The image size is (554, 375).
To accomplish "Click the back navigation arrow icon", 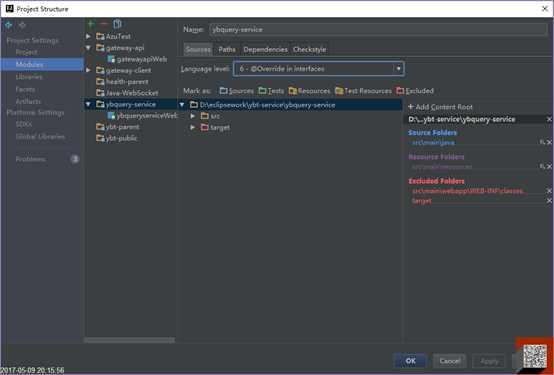I will pos(8,25).
